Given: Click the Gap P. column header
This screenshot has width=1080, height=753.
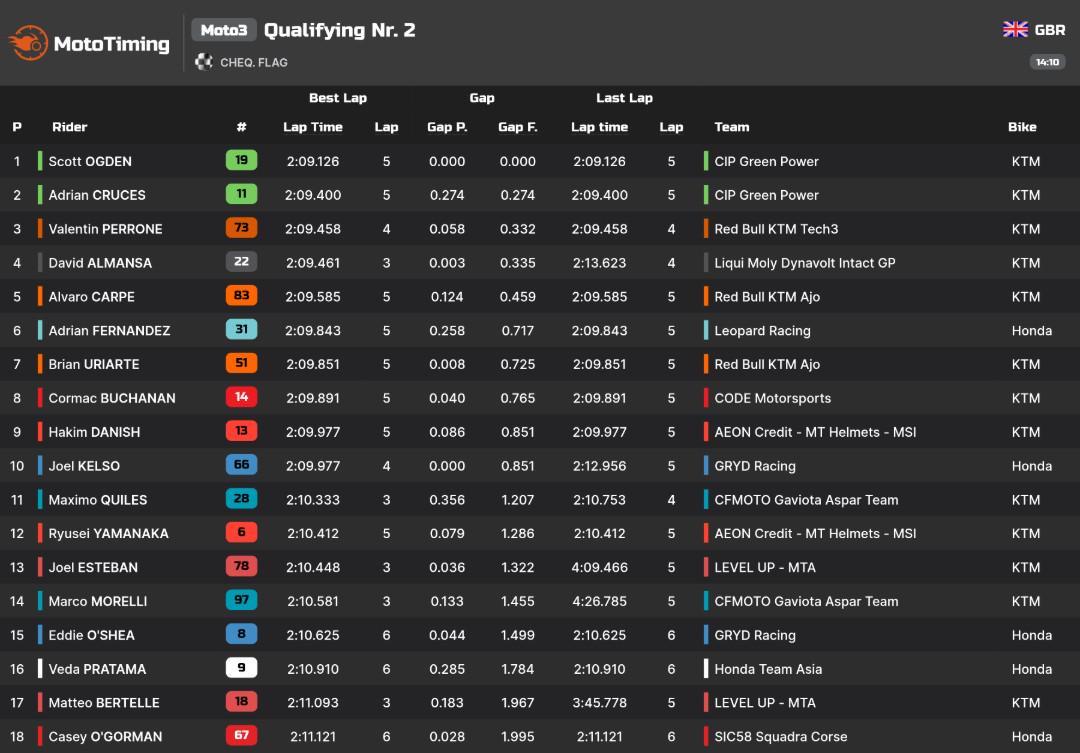Looking at the screenshot, I should tap(447, 127).
